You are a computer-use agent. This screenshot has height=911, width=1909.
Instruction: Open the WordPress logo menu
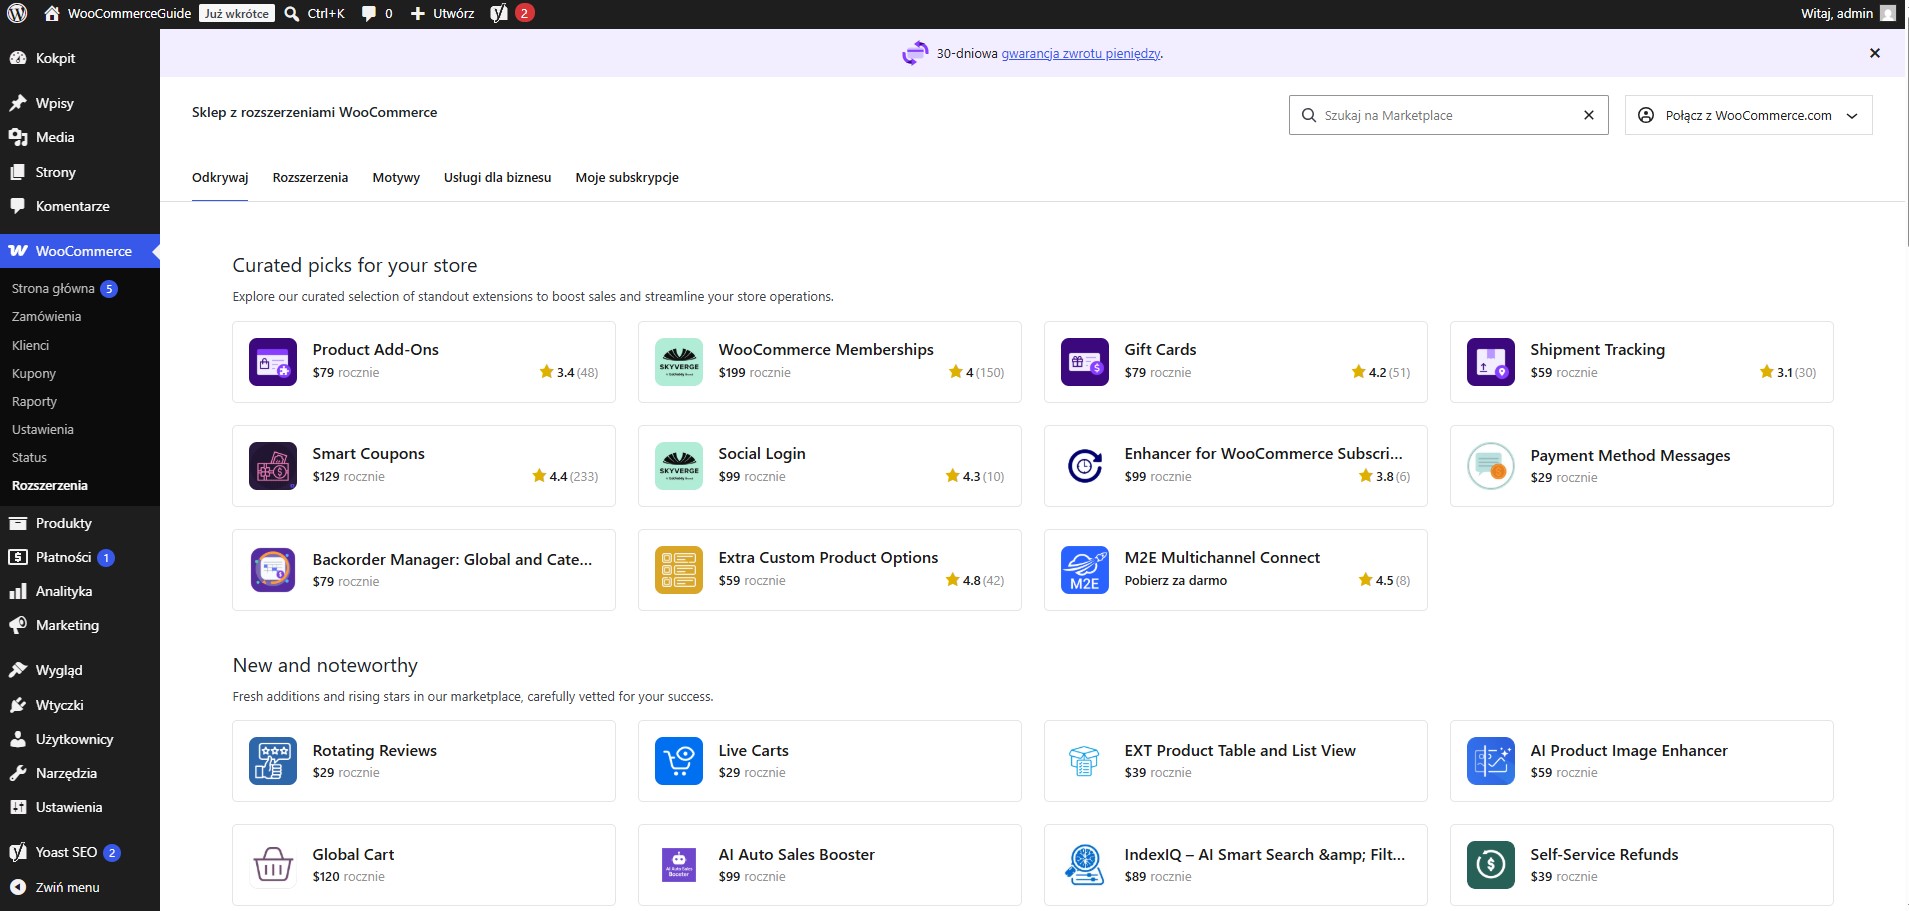tap(17, 13)
